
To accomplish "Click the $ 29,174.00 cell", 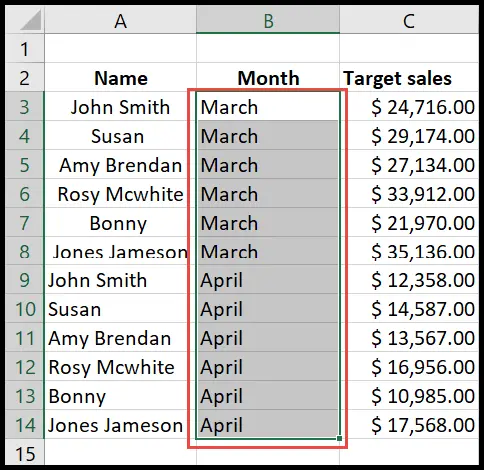I will pos(409,135).
